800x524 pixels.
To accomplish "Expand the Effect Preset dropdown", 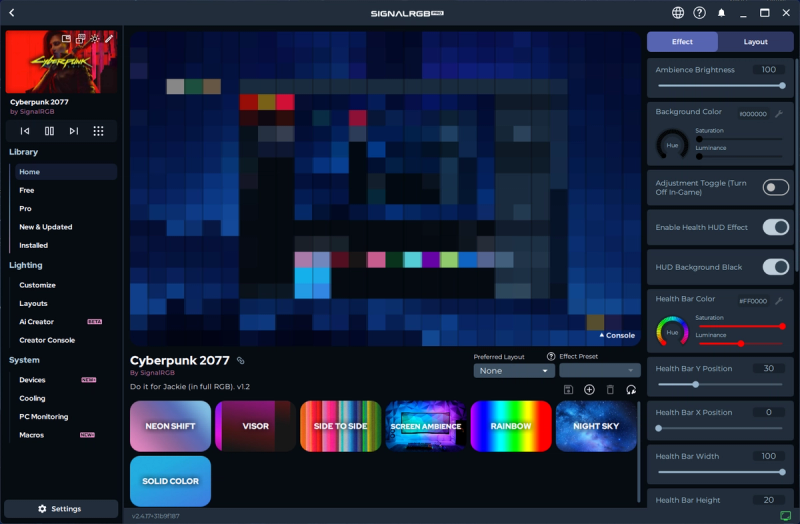I will [599, 370].
